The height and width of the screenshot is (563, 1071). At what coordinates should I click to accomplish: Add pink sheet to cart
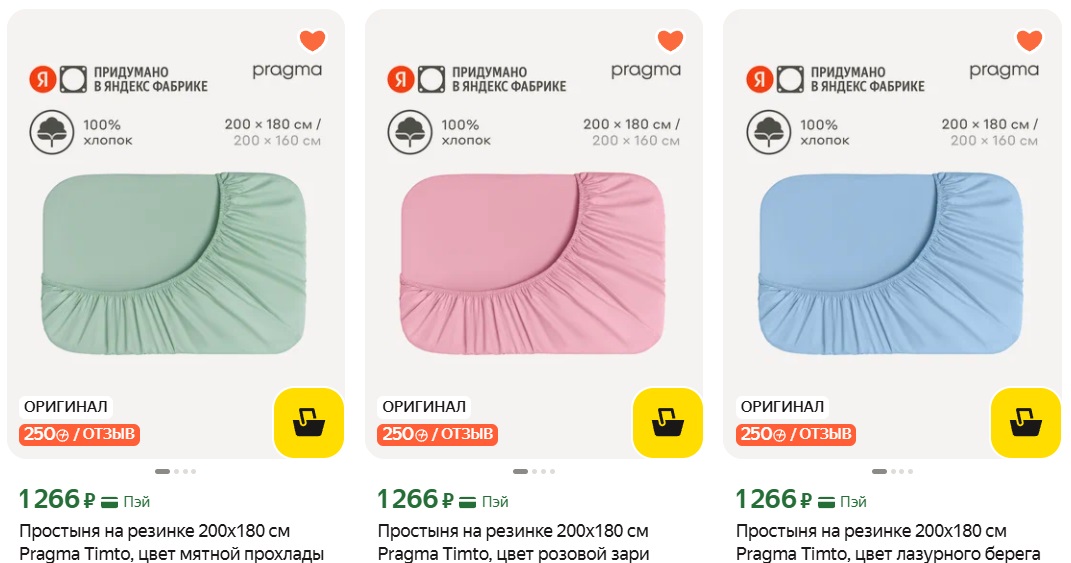(x=668, y=423)
